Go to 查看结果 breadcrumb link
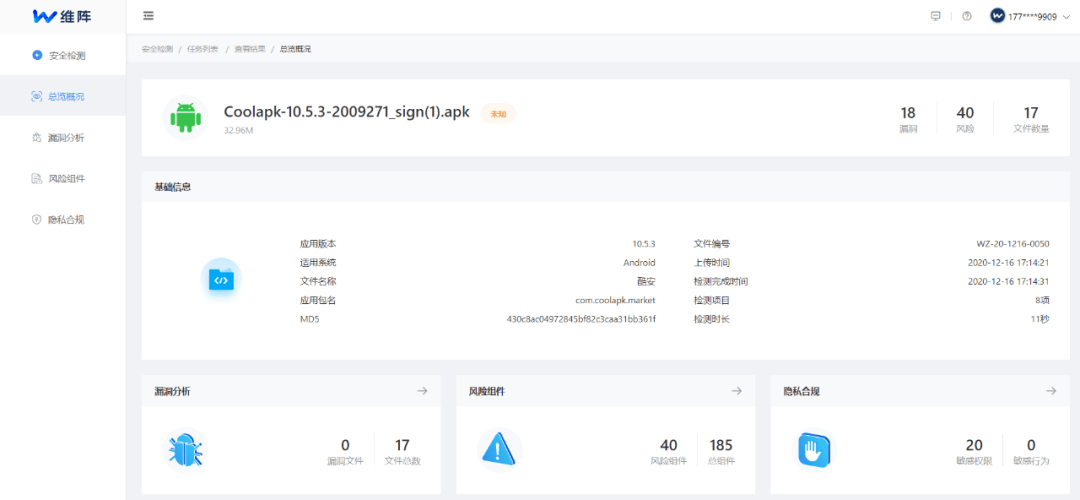 [x=249, y=50]
